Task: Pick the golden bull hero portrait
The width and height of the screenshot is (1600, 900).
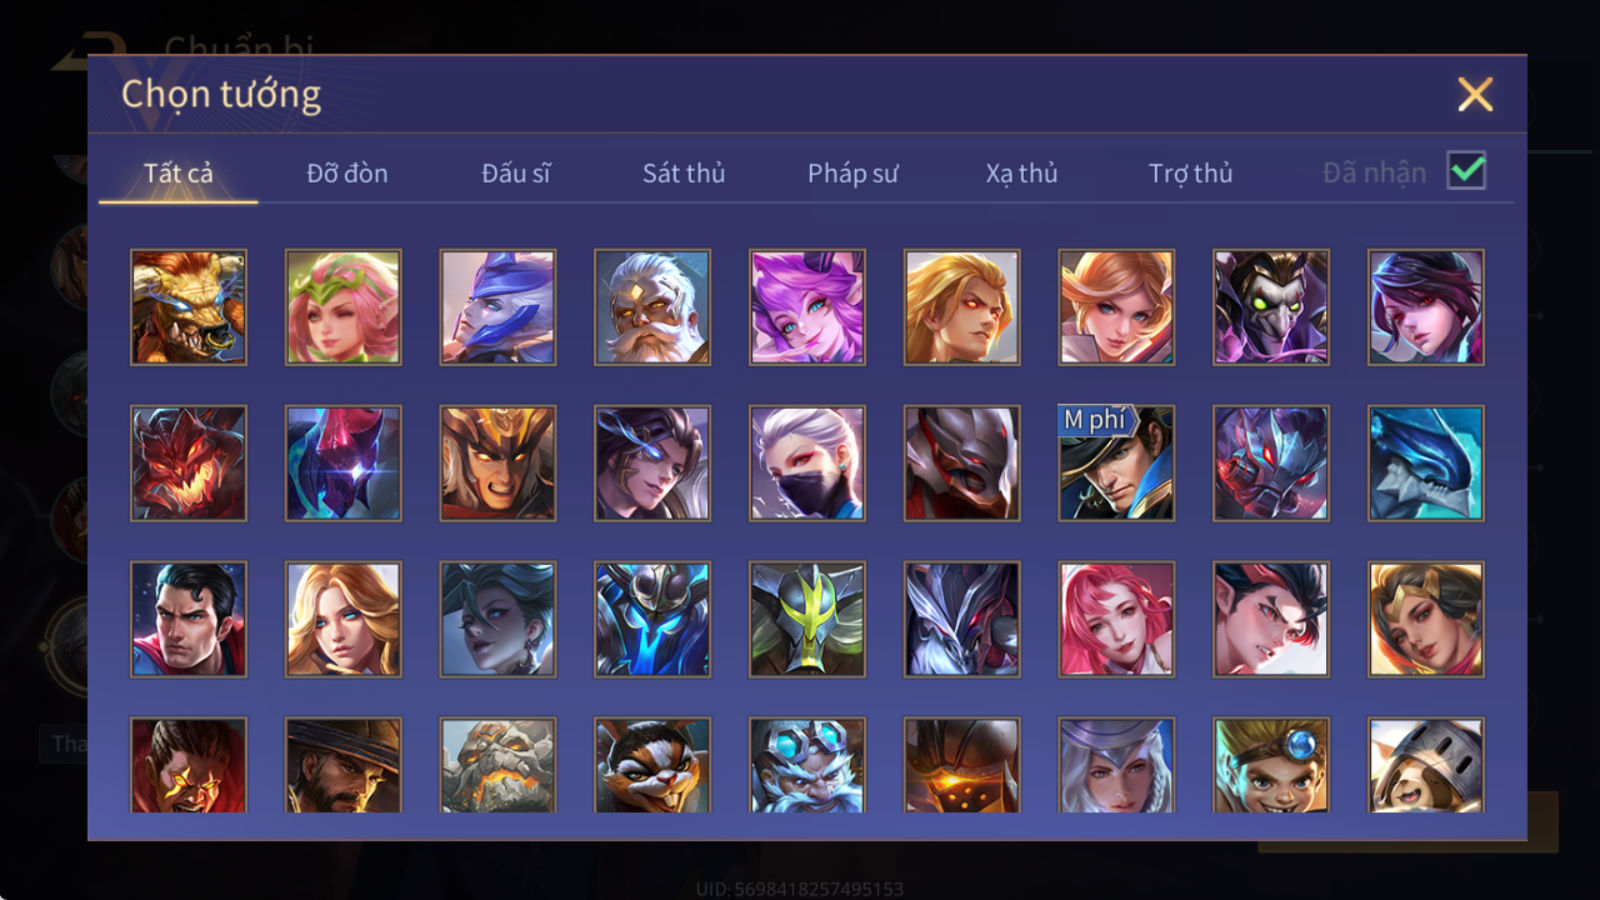Action: [x=188, y=307]
